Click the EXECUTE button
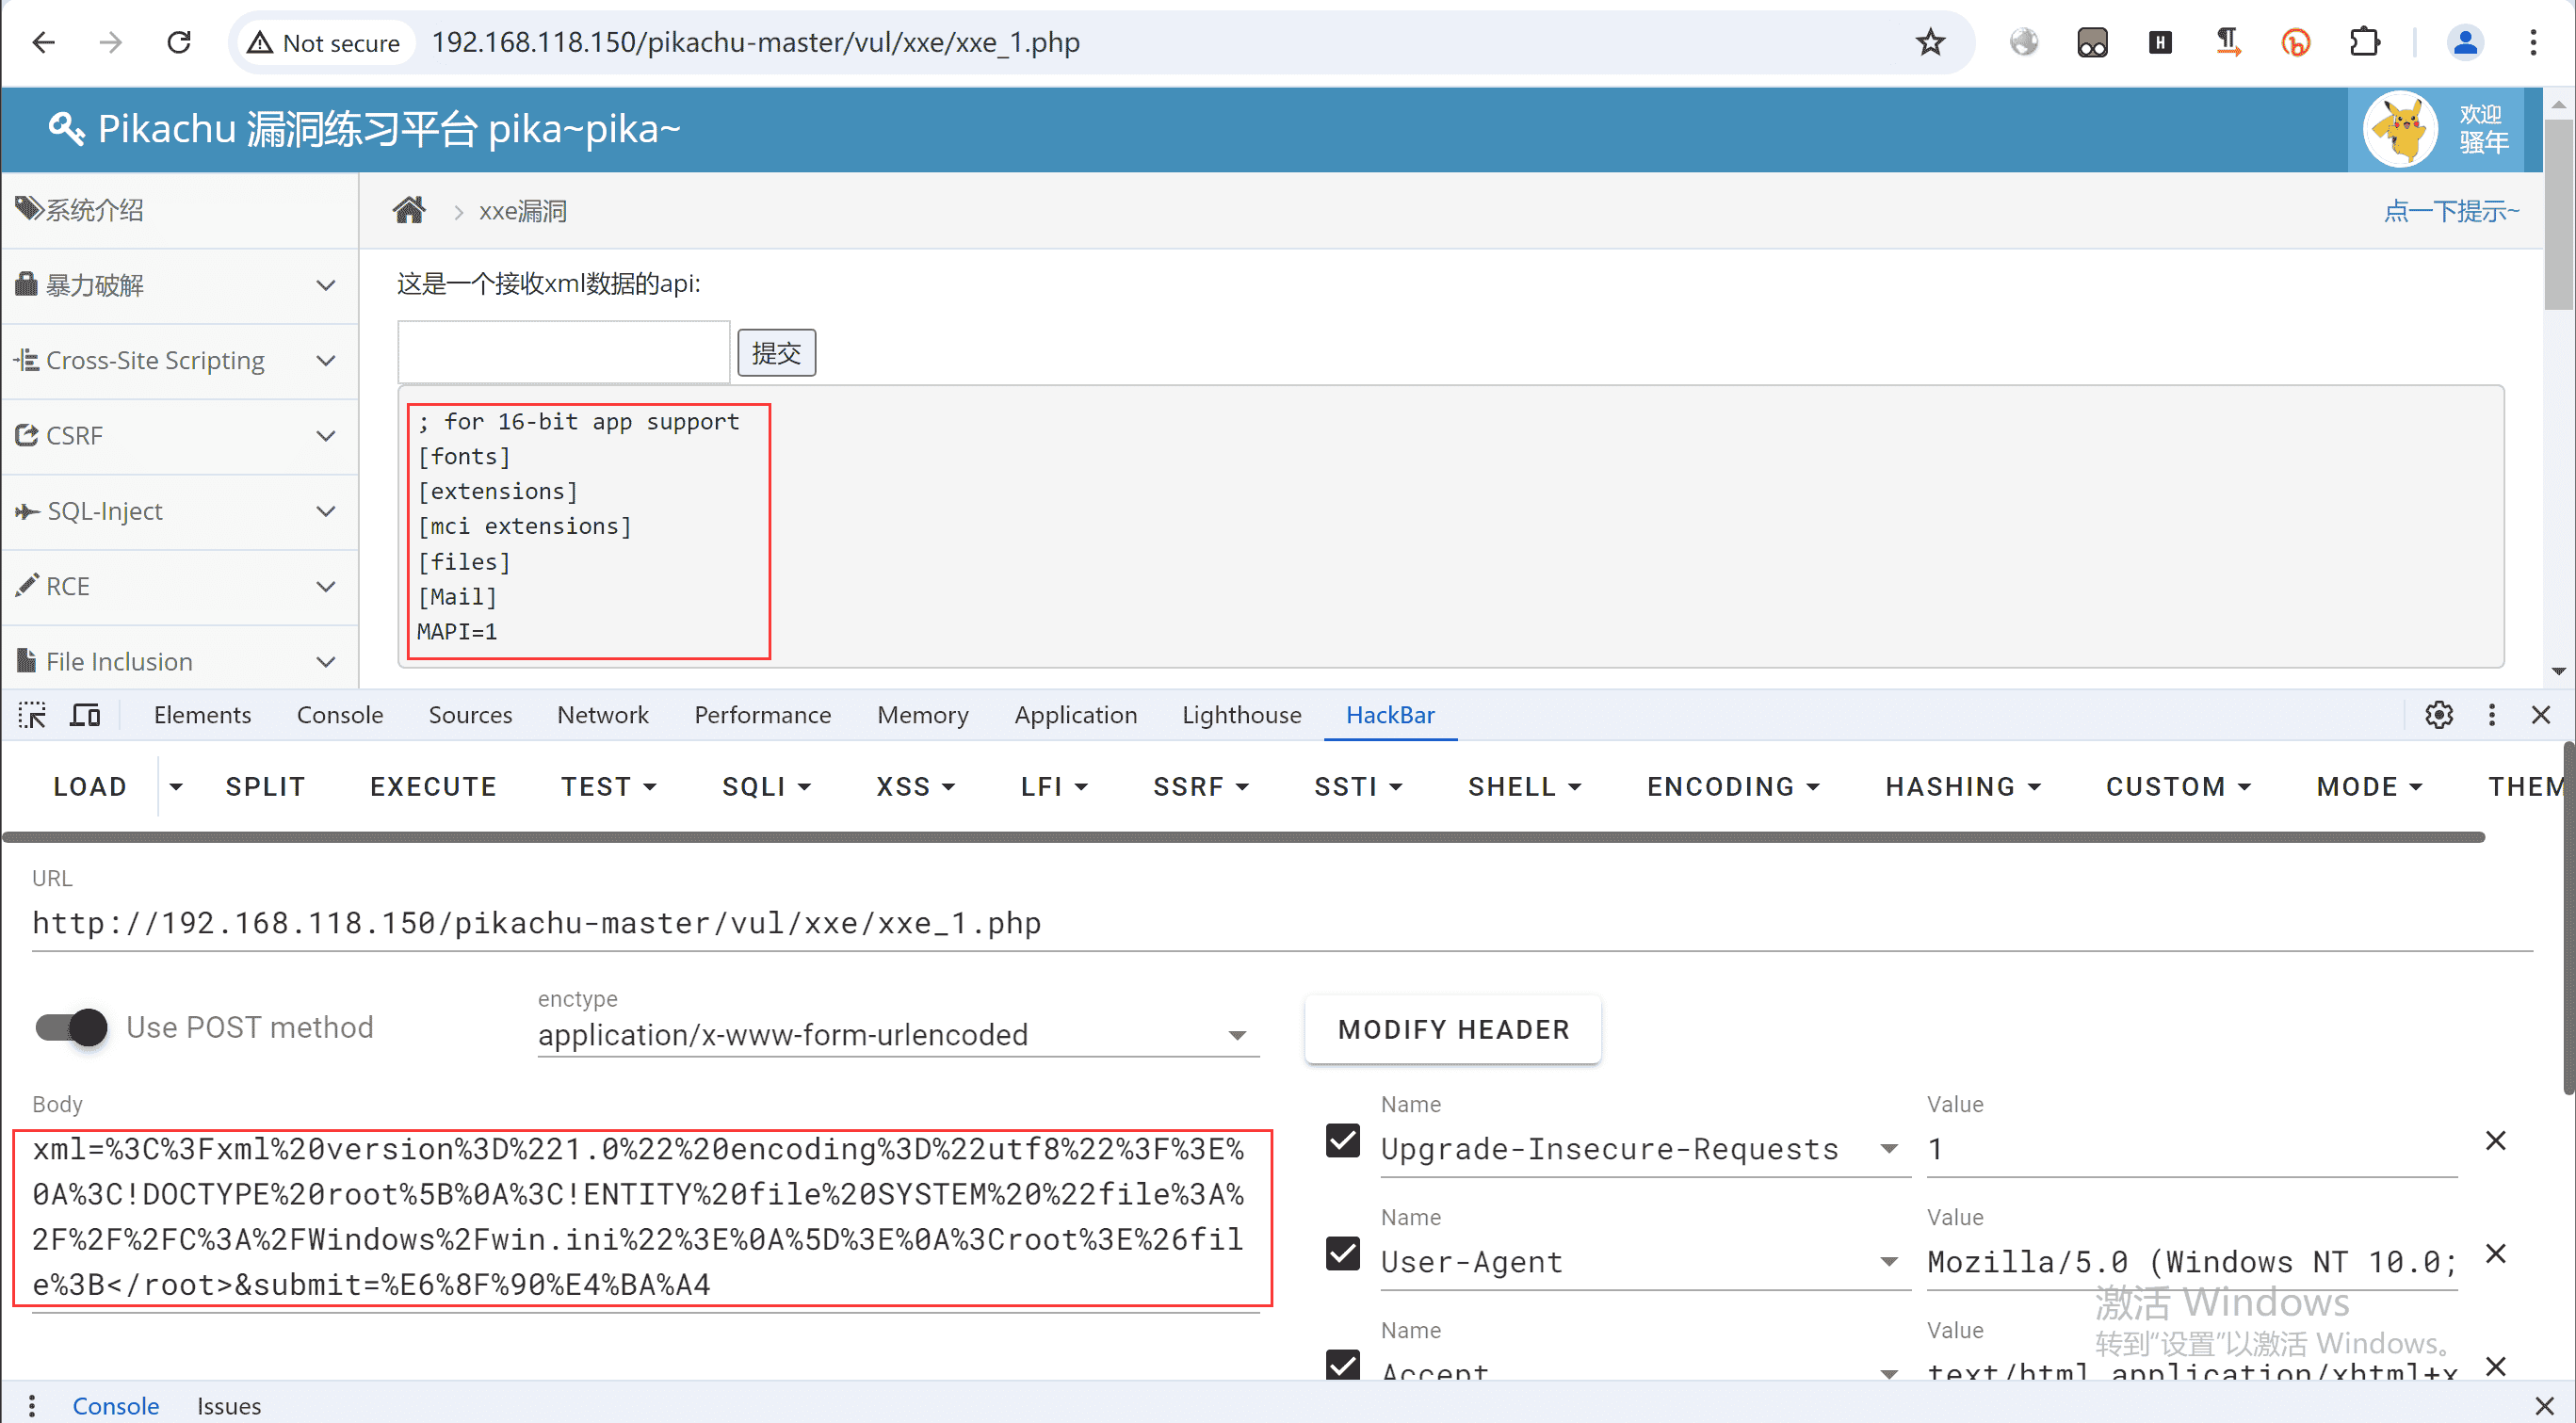This screenshot has width=2576, height=1423. (433, 787)
